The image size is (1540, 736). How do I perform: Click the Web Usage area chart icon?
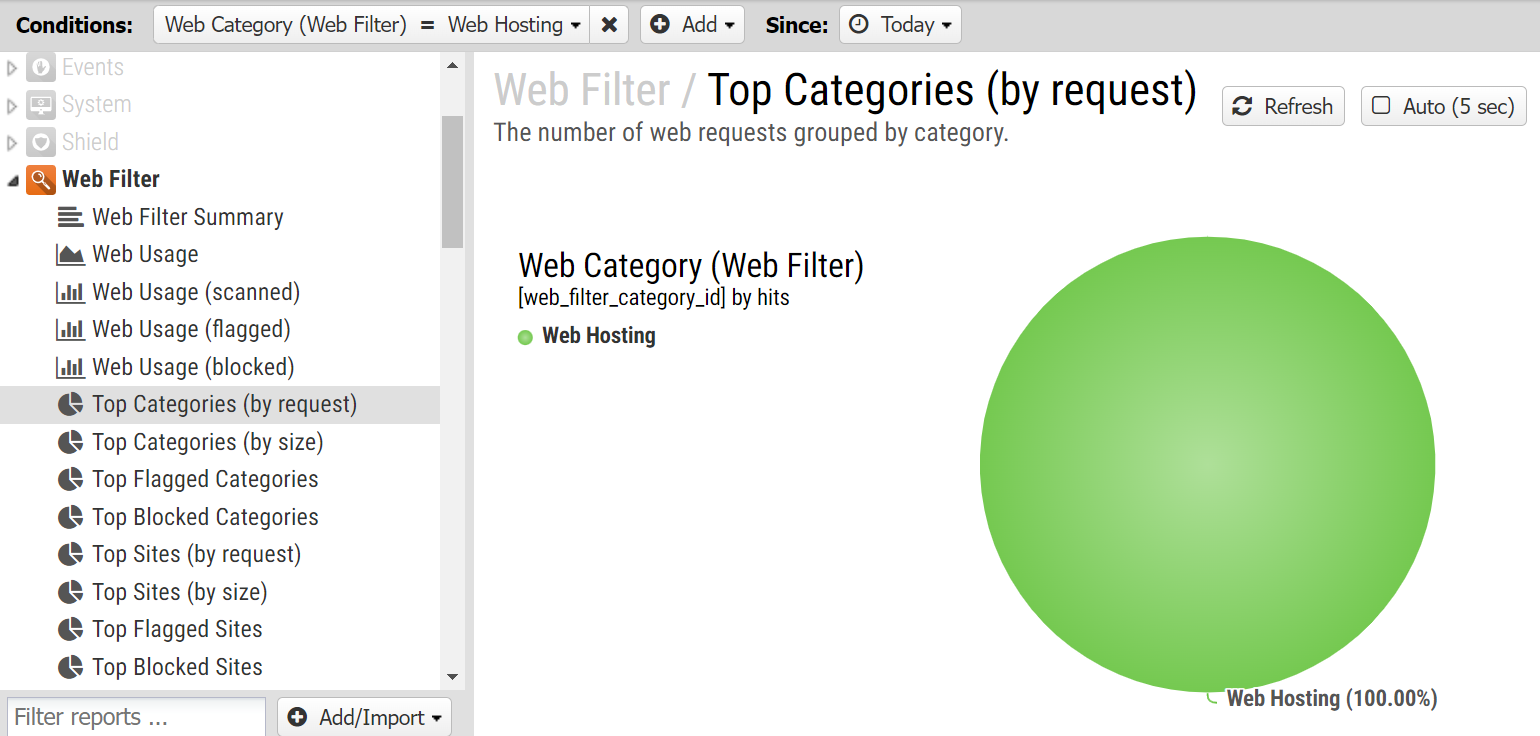[70, 255]
